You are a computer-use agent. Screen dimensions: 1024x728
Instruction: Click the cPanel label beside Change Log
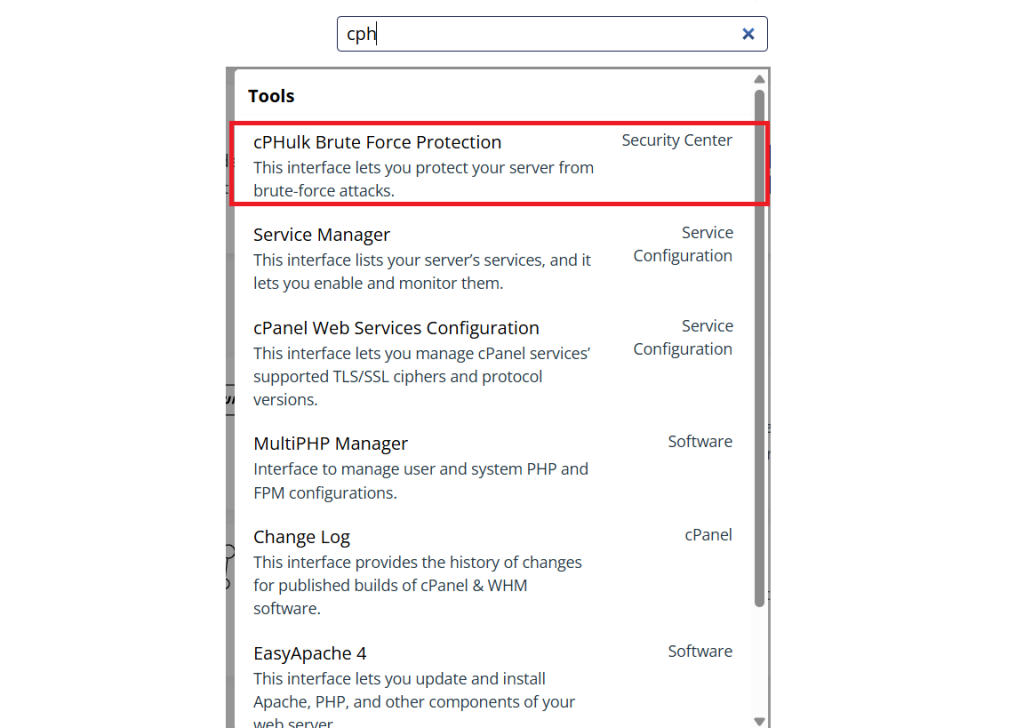click(x=708, y=535)
